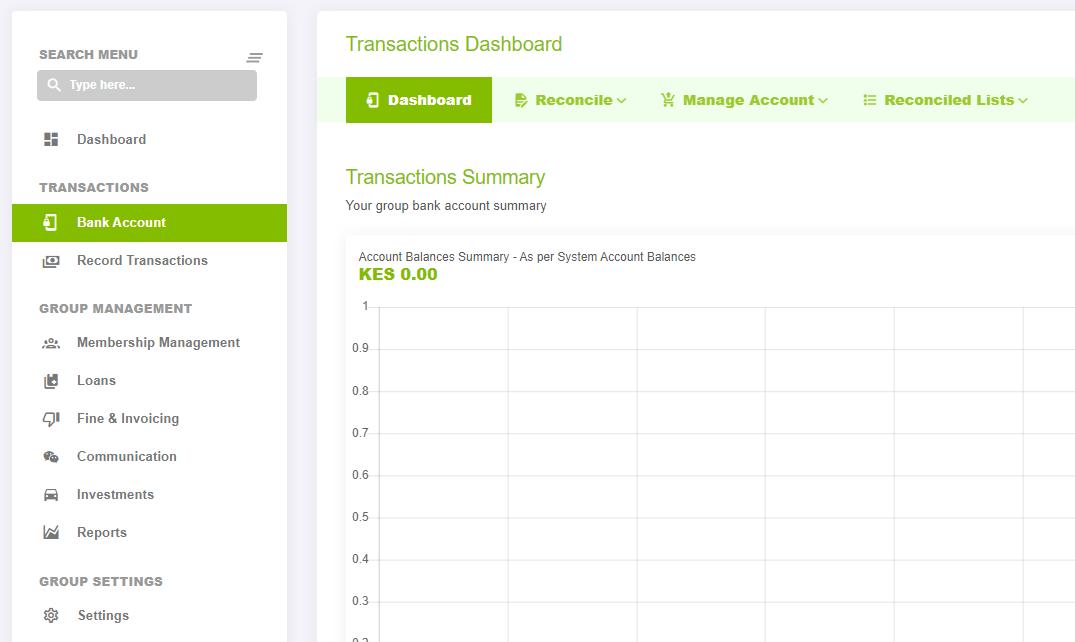Open Bank Account in sidebar

click(x=149, y=223)
